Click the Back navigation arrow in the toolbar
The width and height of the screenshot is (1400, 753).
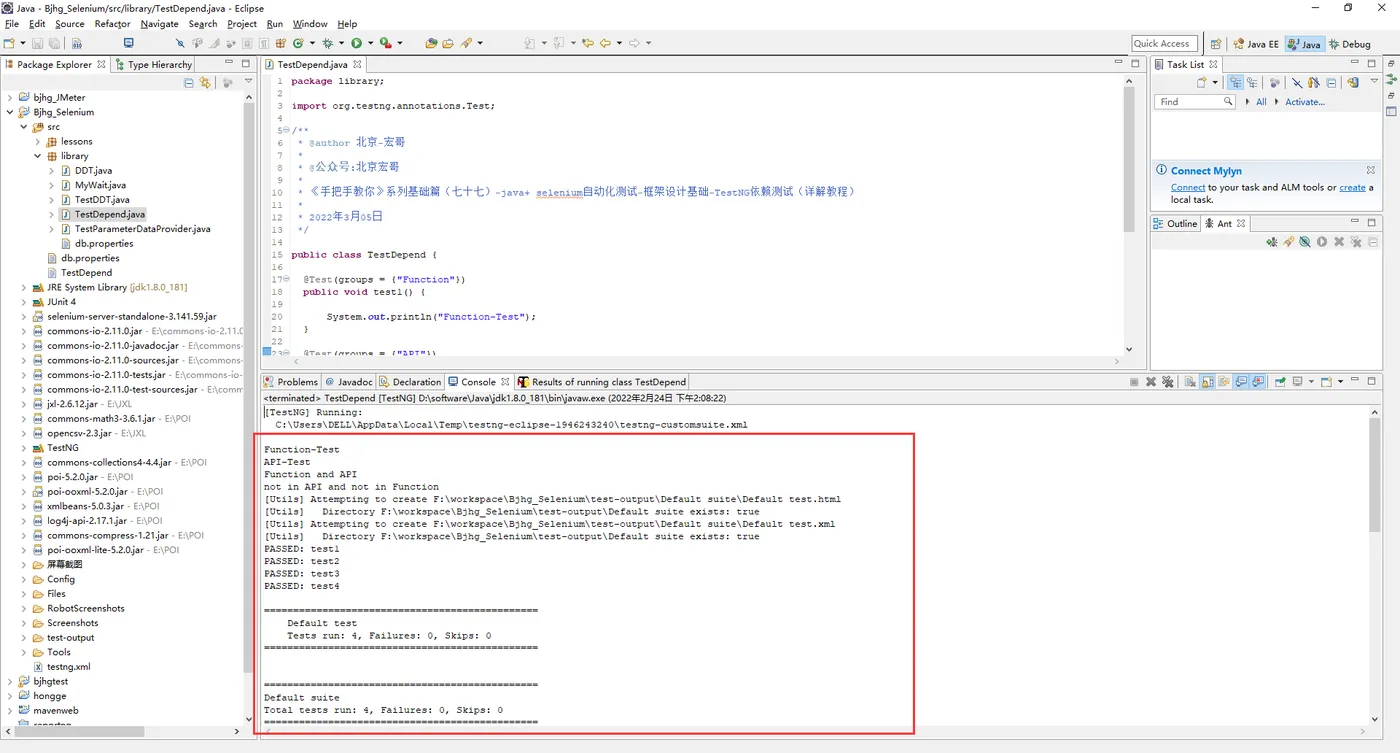pyautogui.click(x=605, y=43)
